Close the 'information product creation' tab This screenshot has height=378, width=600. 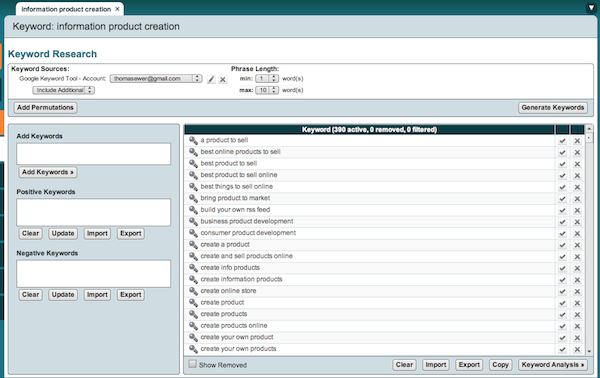pos(117,9)
